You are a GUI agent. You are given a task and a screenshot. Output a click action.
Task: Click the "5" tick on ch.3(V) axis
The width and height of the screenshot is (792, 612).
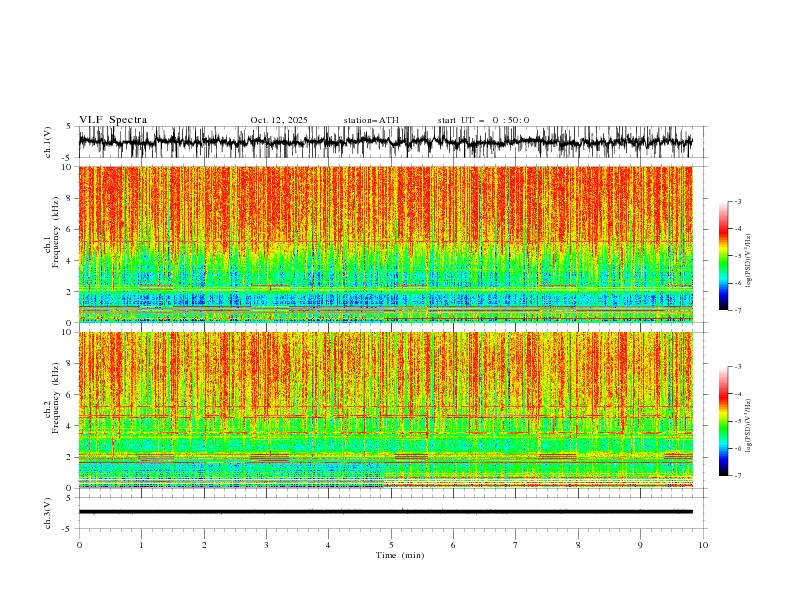click(68, 498)
